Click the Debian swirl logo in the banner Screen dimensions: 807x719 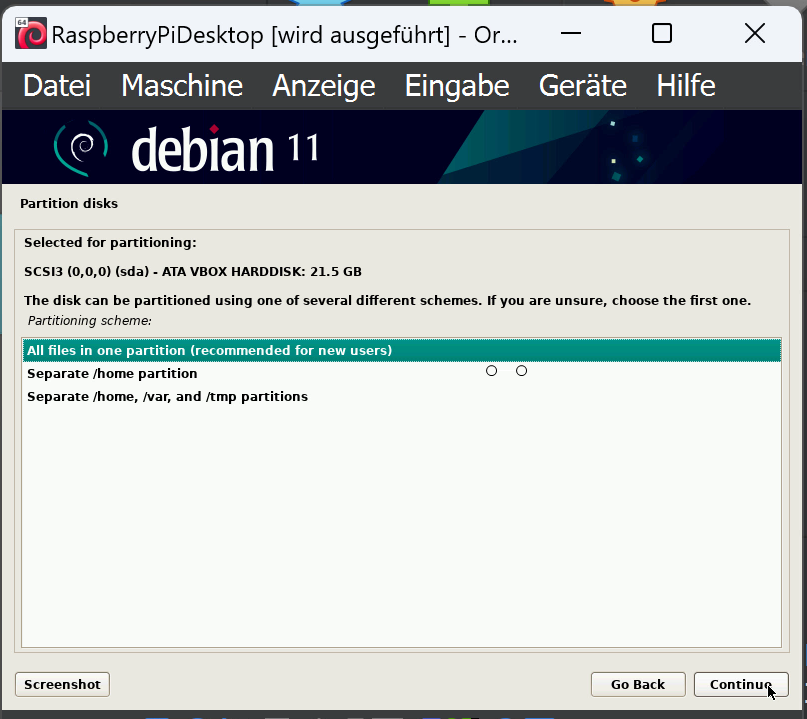pyautogui.click(x=81, y=148)
